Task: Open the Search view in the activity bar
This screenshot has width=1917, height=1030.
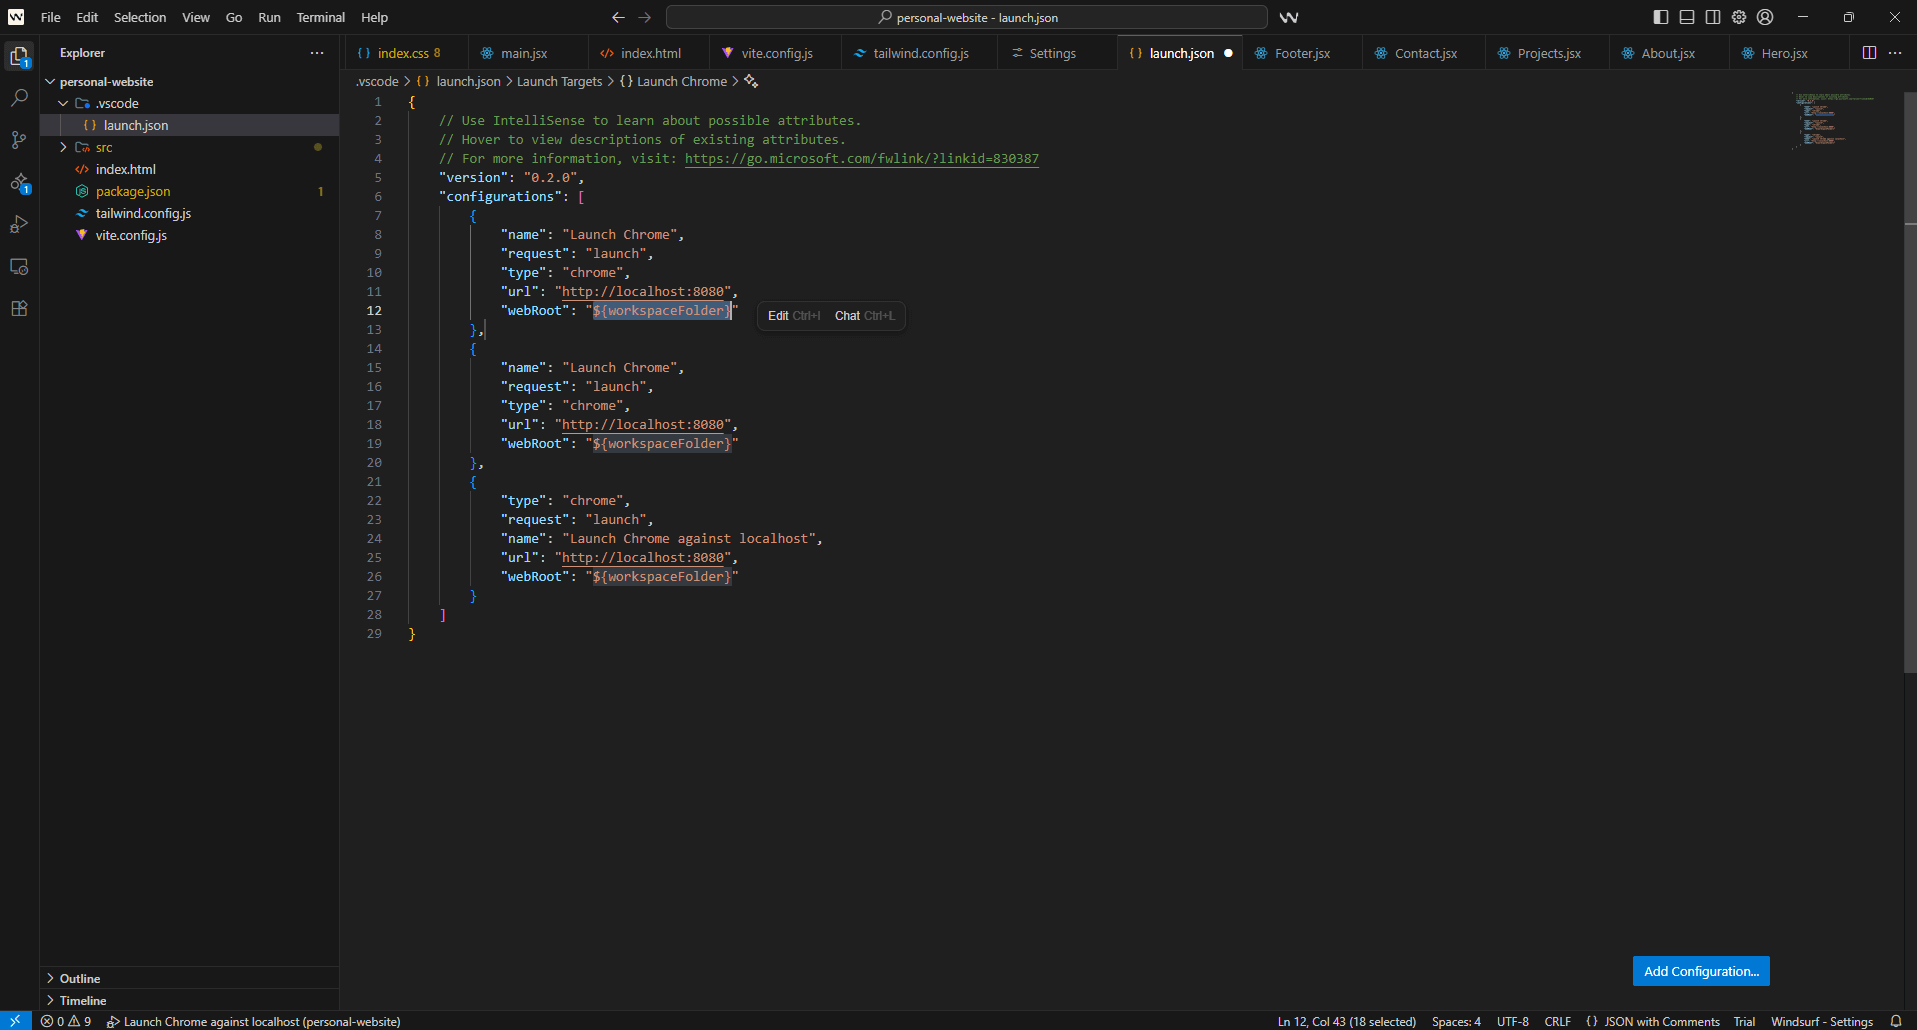Action: pos(19,97)
